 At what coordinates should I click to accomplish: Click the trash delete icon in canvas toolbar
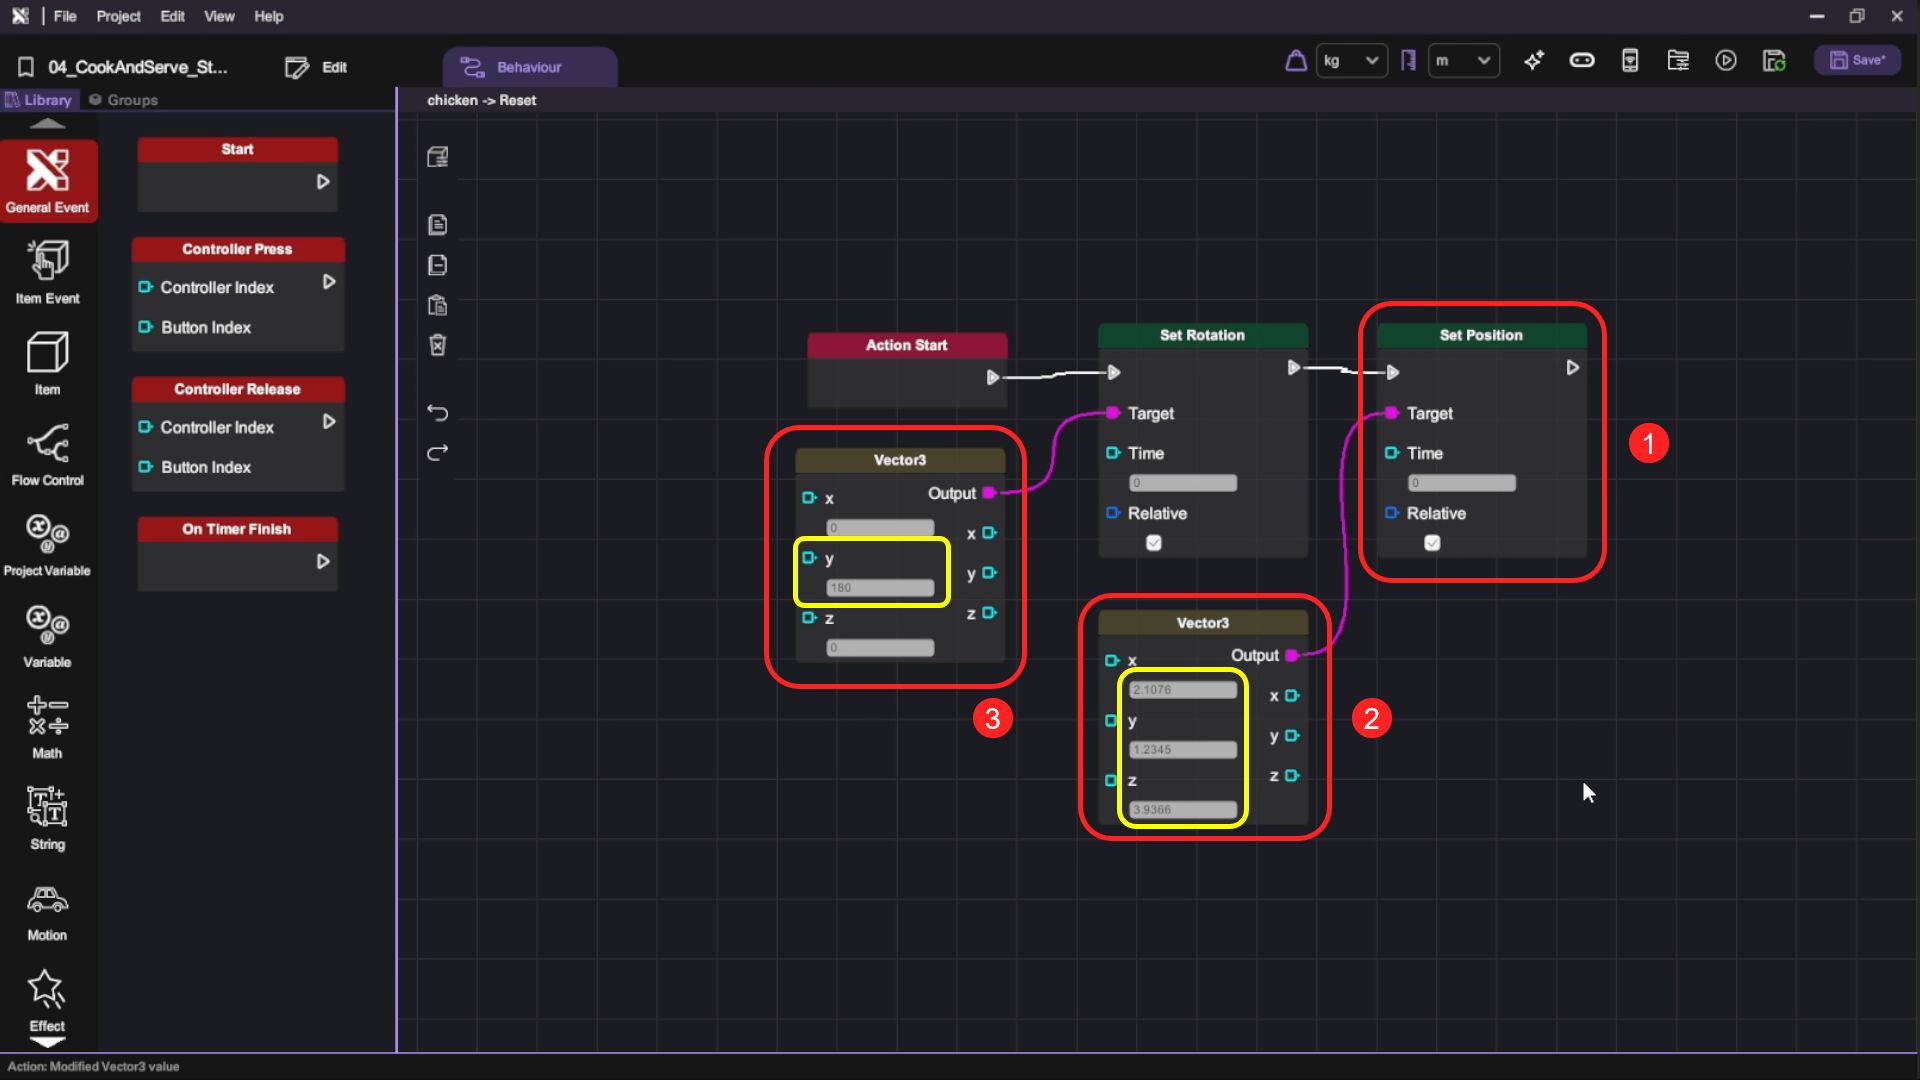point(437,345)
